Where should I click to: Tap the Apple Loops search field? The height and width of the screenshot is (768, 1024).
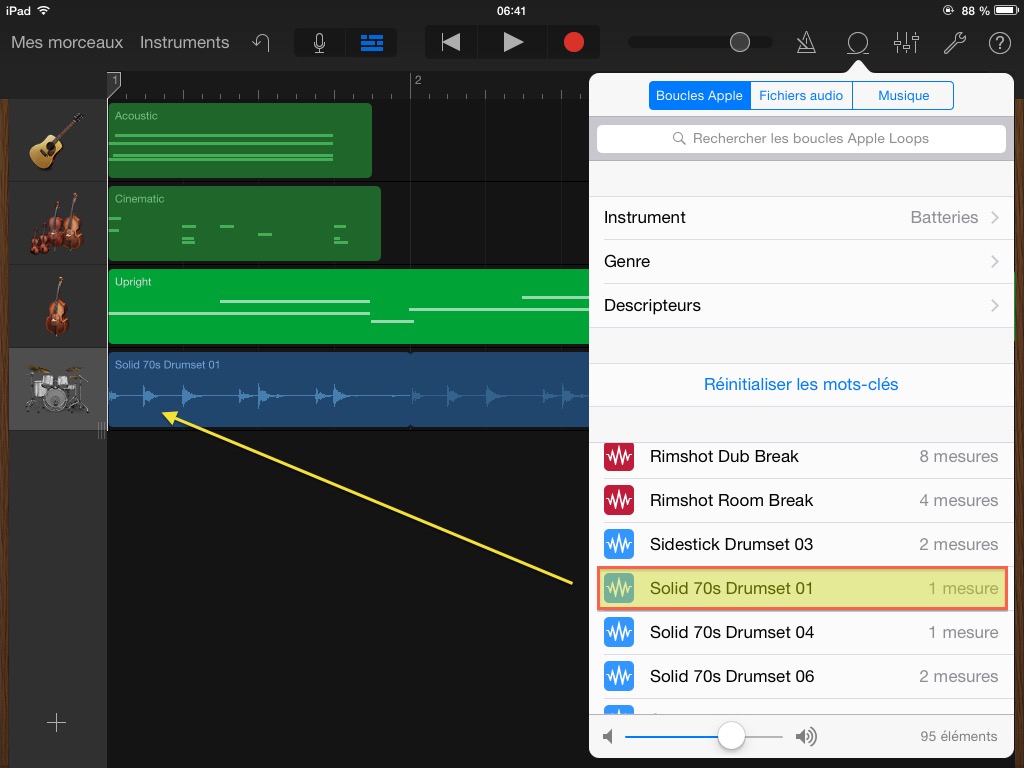801,138
